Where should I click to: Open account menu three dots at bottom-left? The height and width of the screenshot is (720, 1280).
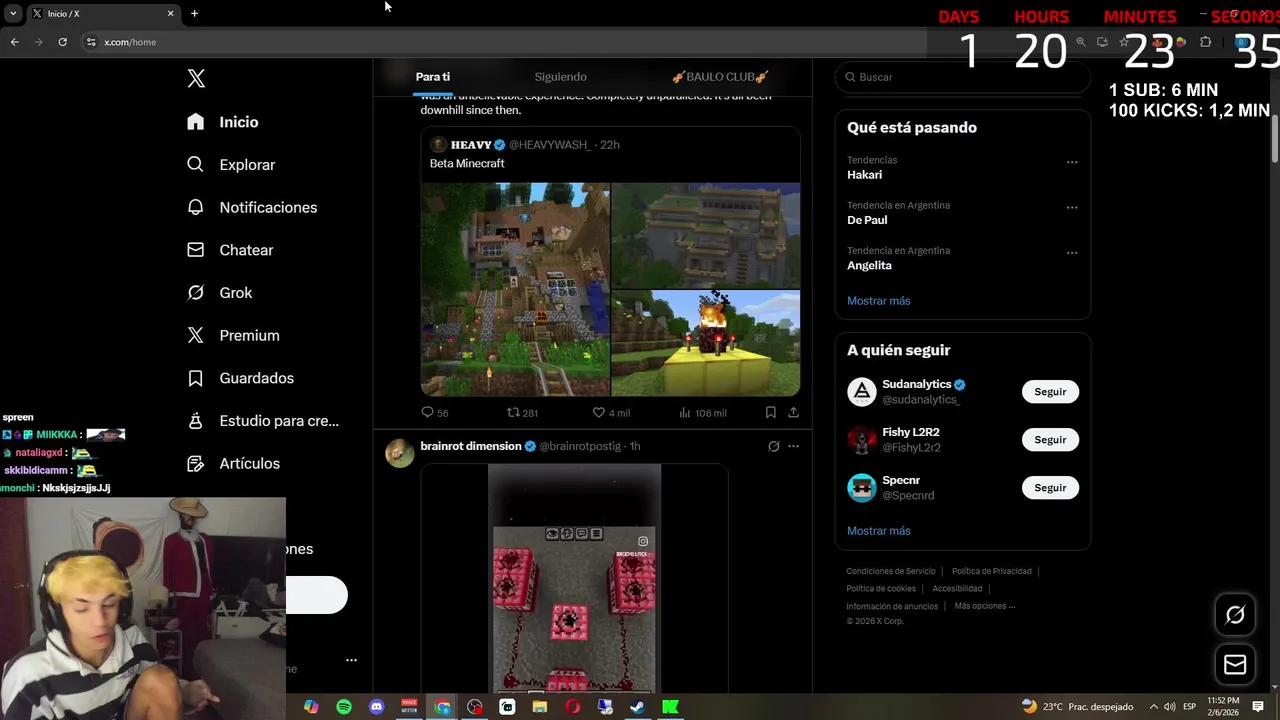351,660
